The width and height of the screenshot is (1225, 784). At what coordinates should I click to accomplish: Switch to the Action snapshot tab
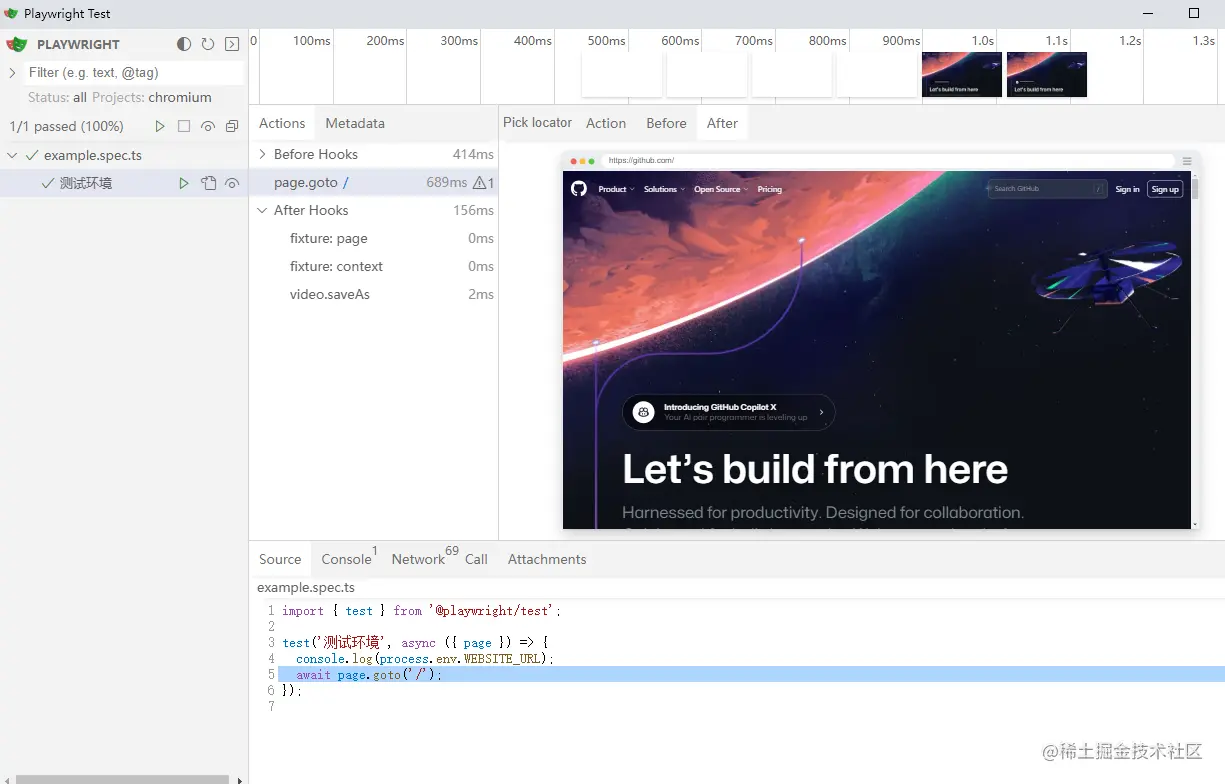point(606,123)
